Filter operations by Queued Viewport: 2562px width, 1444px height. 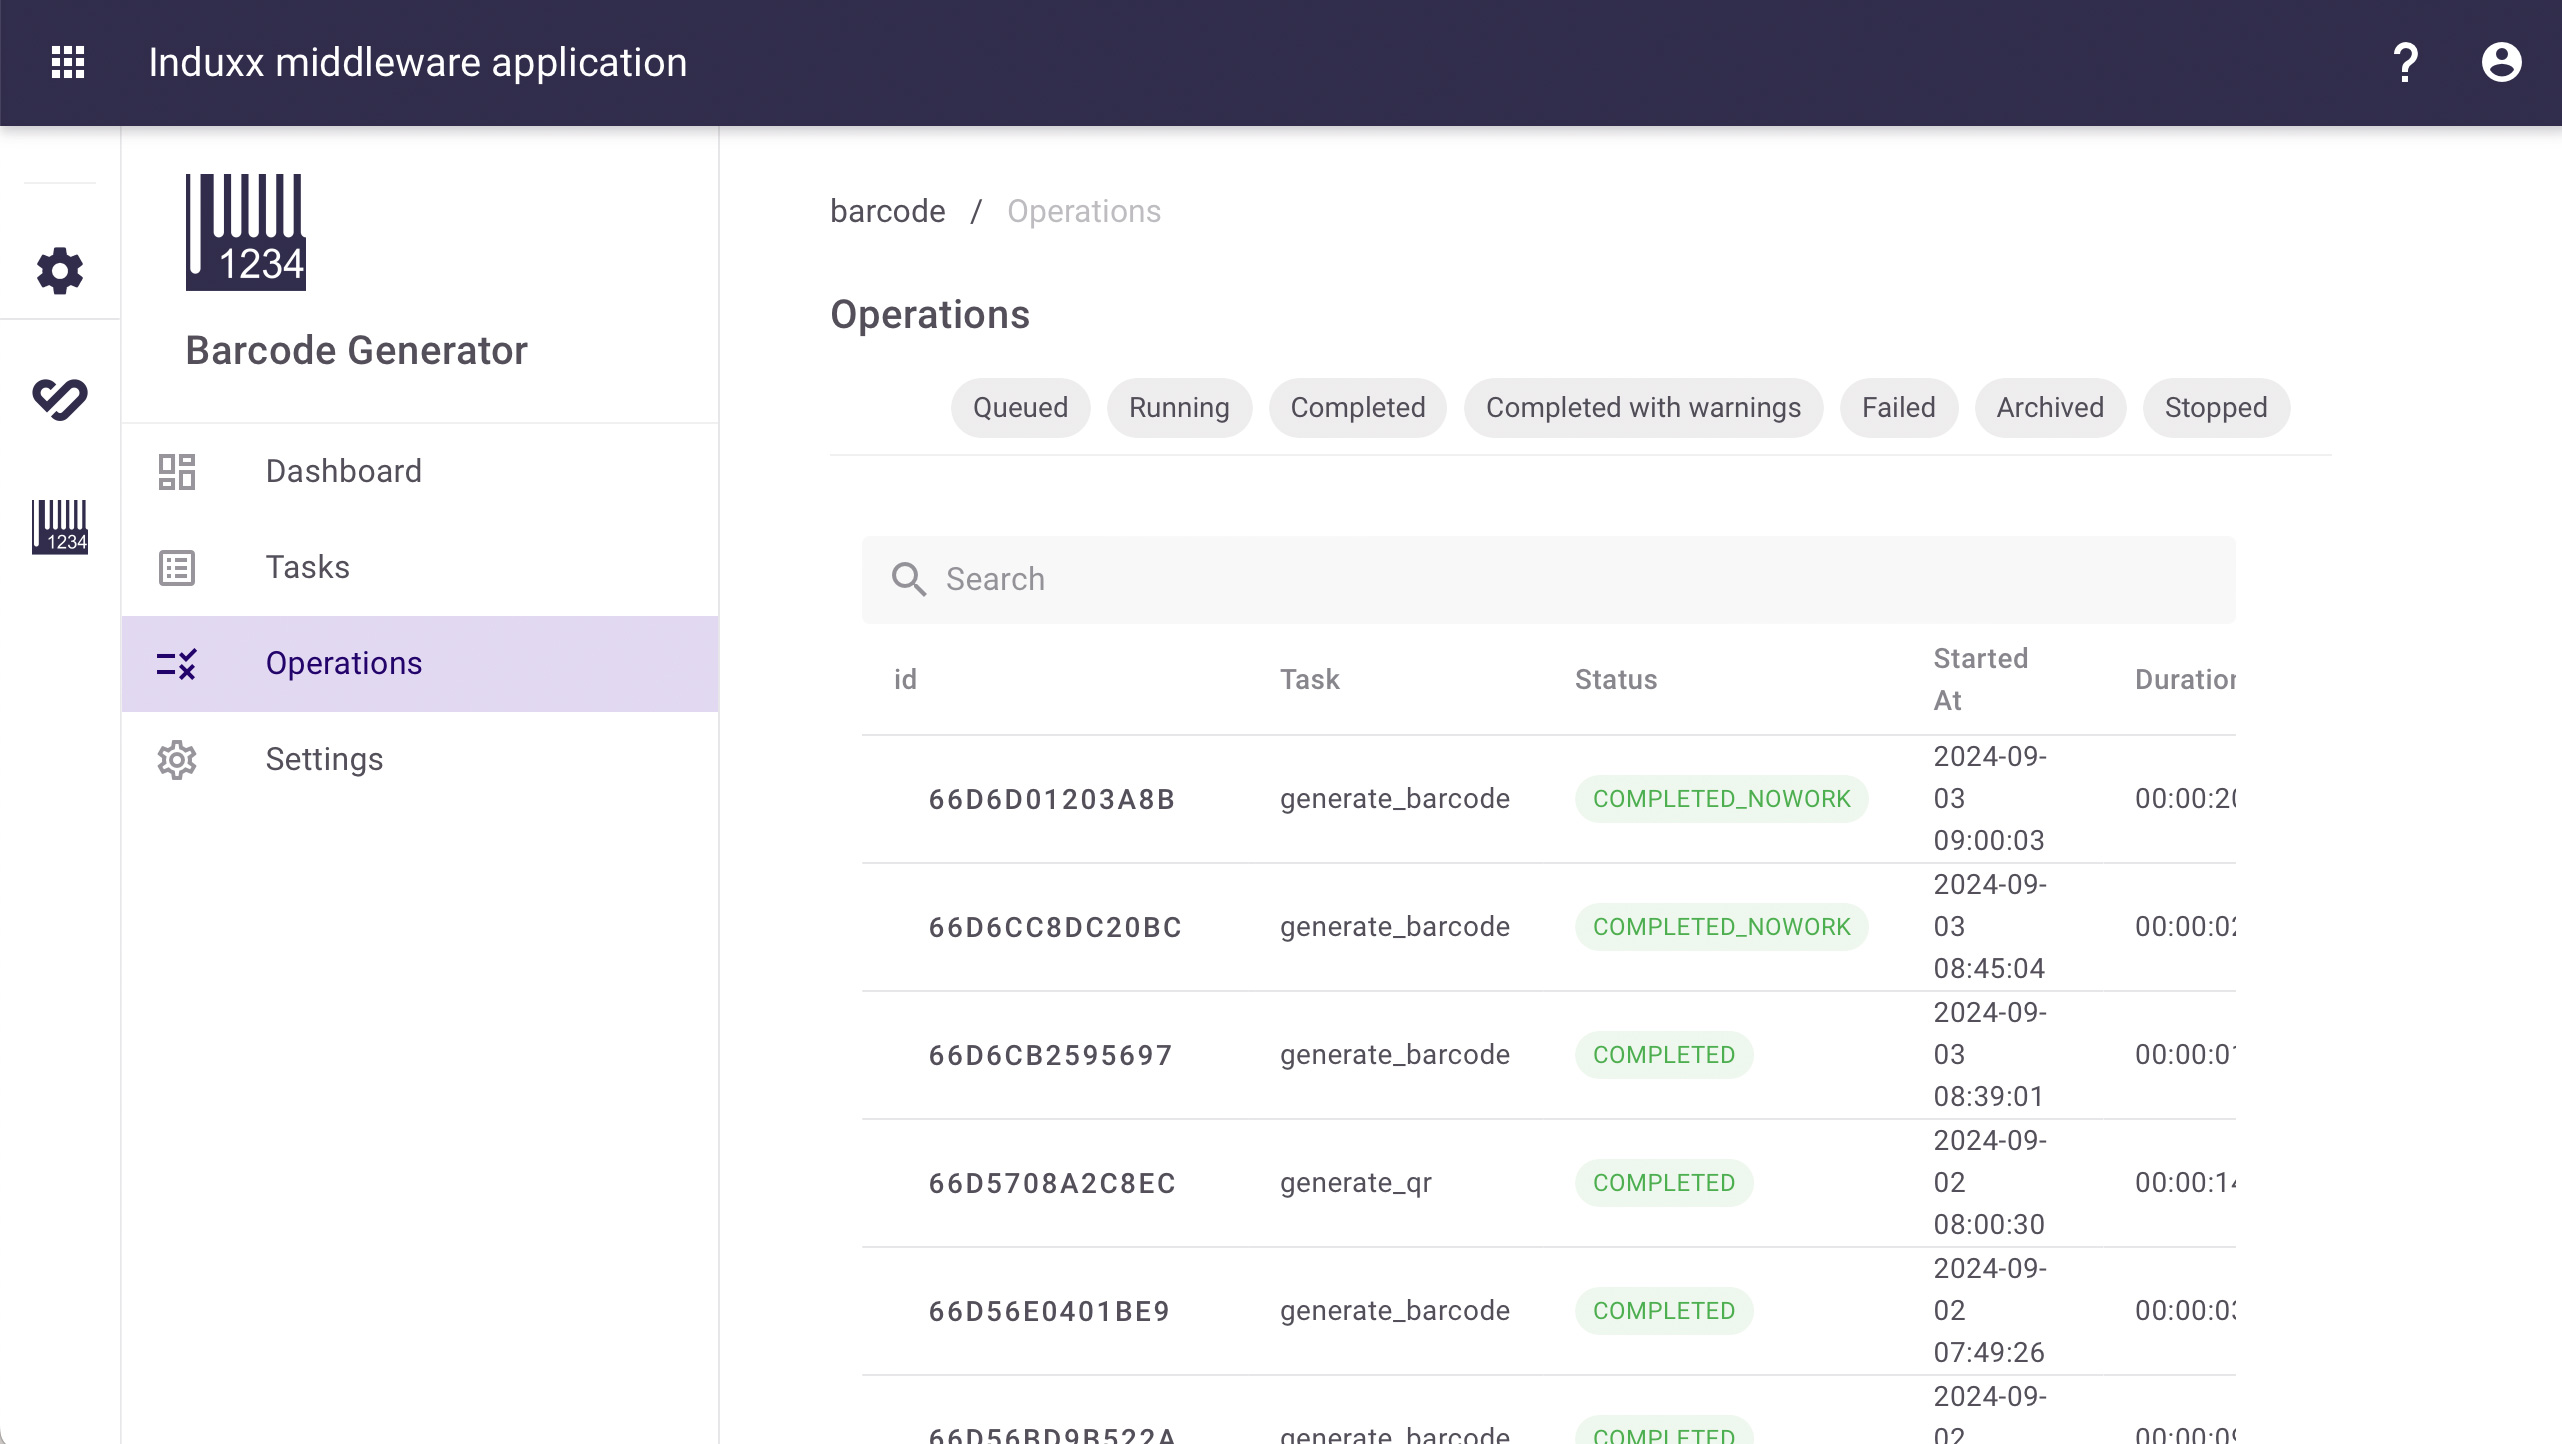[x=1020, y=407]
